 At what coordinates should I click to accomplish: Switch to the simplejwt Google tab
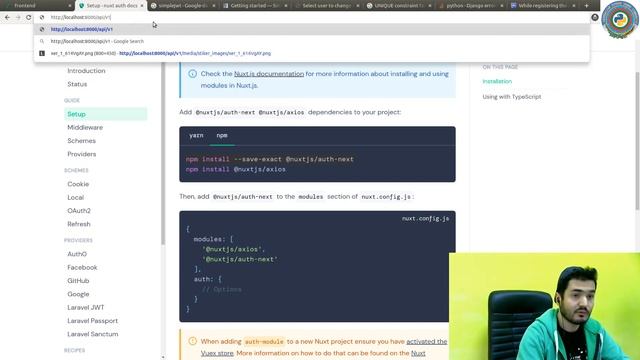point(182,6)
